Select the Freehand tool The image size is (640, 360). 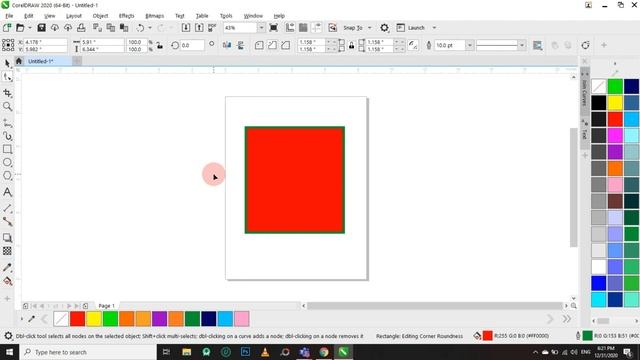click(7, 122)
